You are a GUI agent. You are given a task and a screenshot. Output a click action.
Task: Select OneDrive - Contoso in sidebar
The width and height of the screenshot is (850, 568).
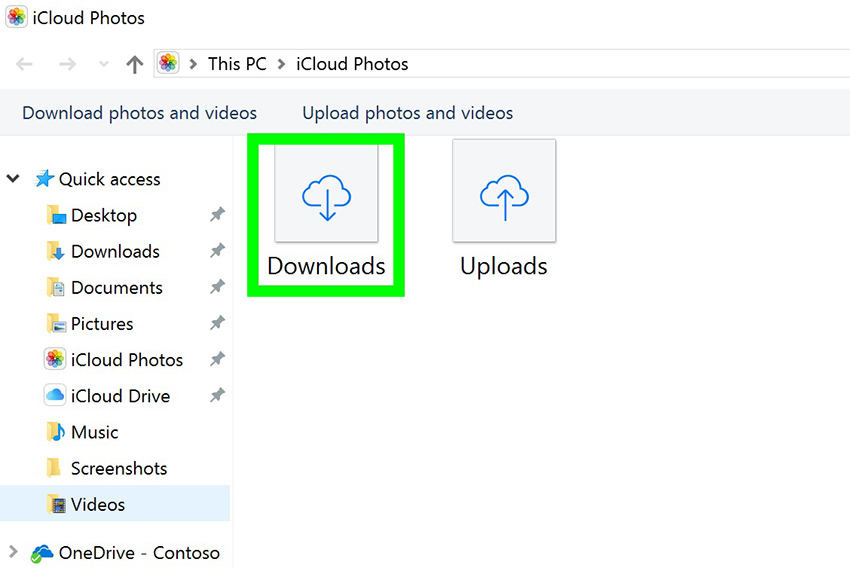(x=139, y=553)
